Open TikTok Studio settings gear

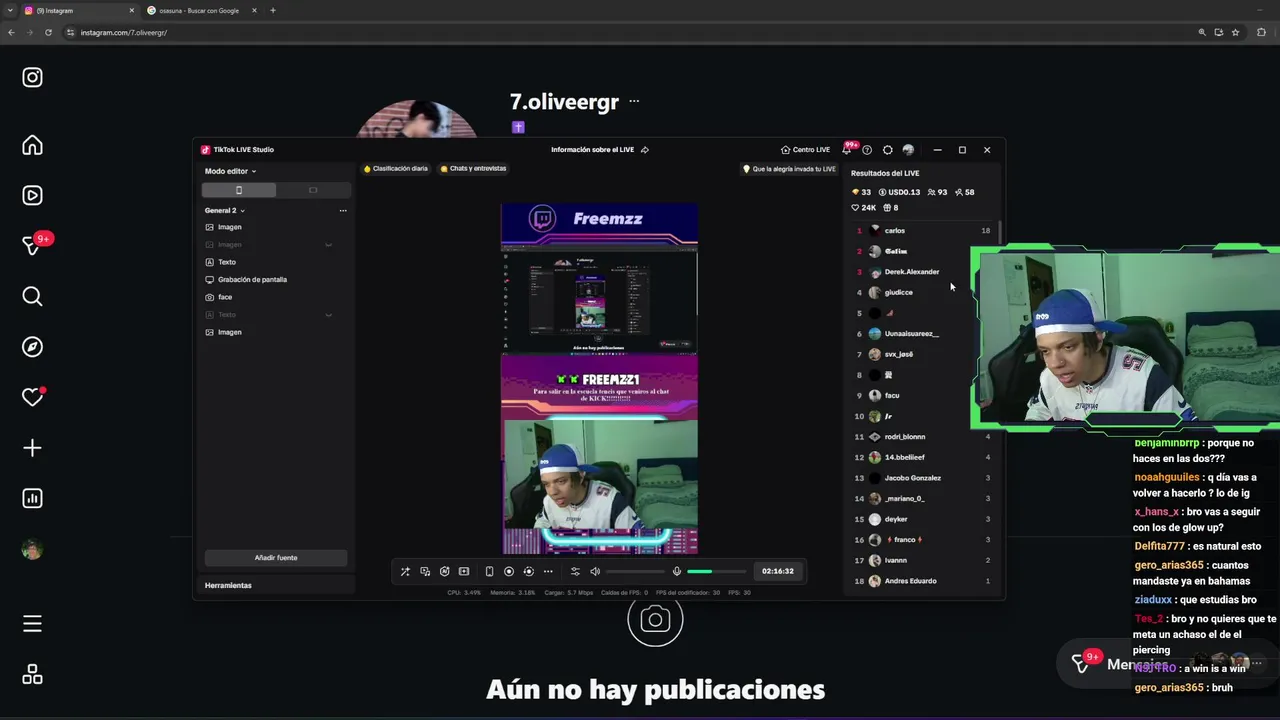point(887,150)
